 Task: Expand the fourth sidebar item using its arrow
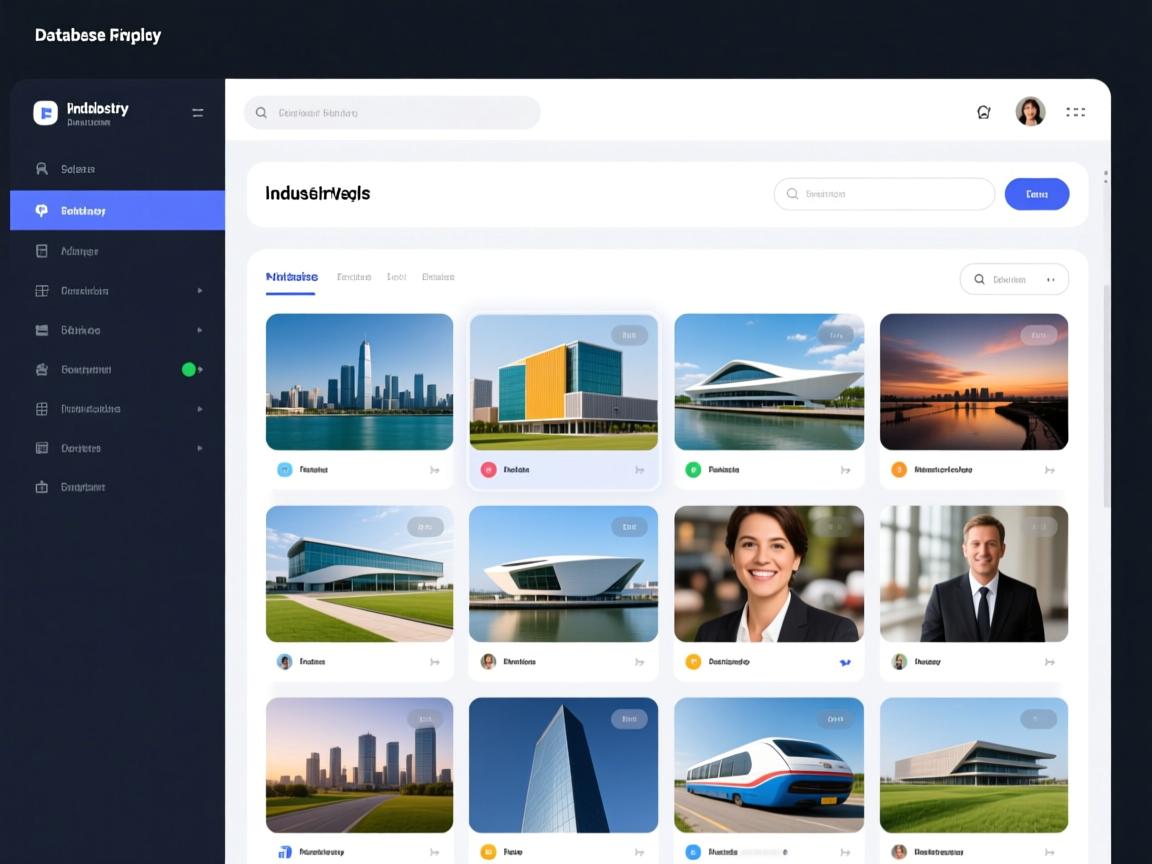[x=200, y=291]
